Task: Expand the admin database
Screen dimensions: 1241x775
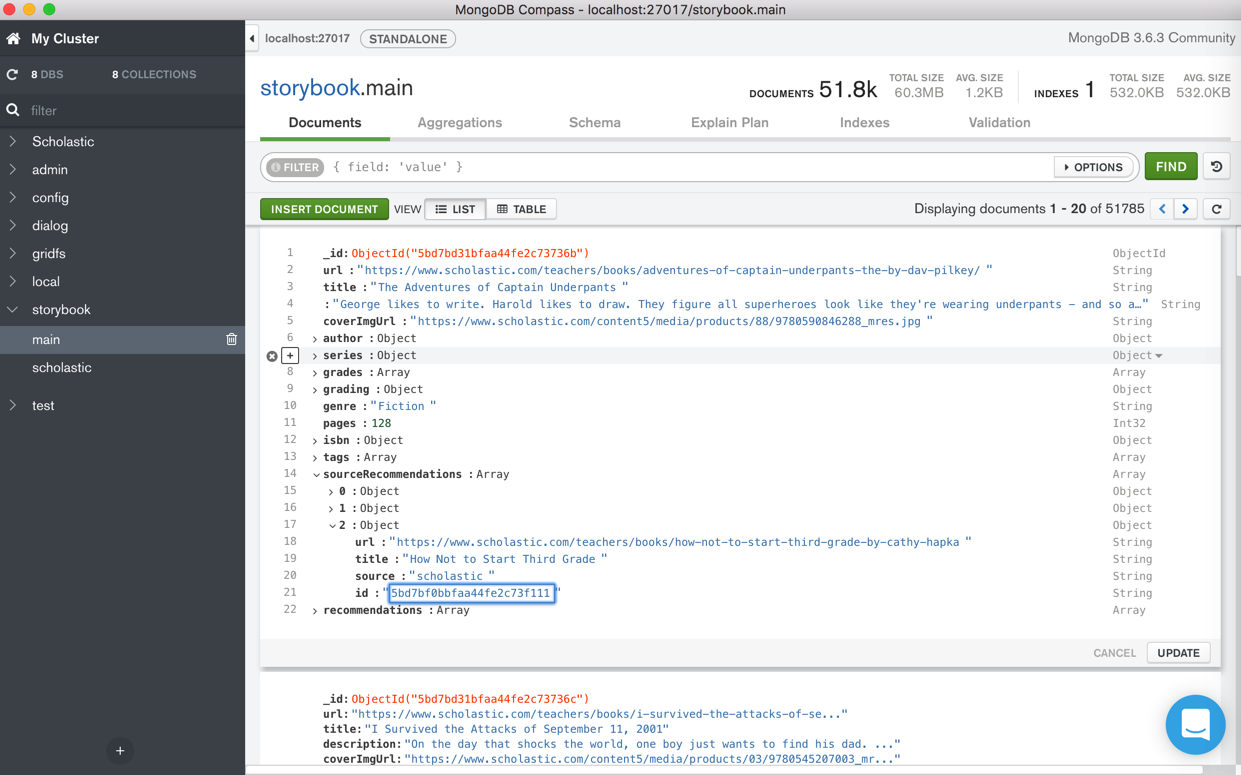Action: click(13, 170)
